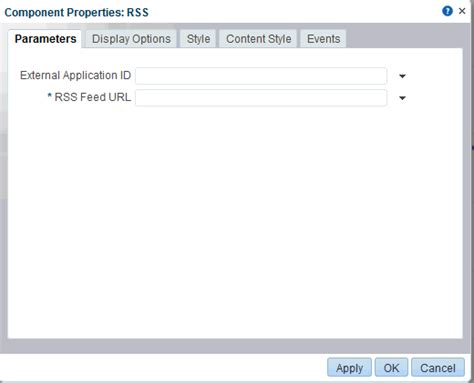Click the Component Properties: RSS title

point(76,12)
